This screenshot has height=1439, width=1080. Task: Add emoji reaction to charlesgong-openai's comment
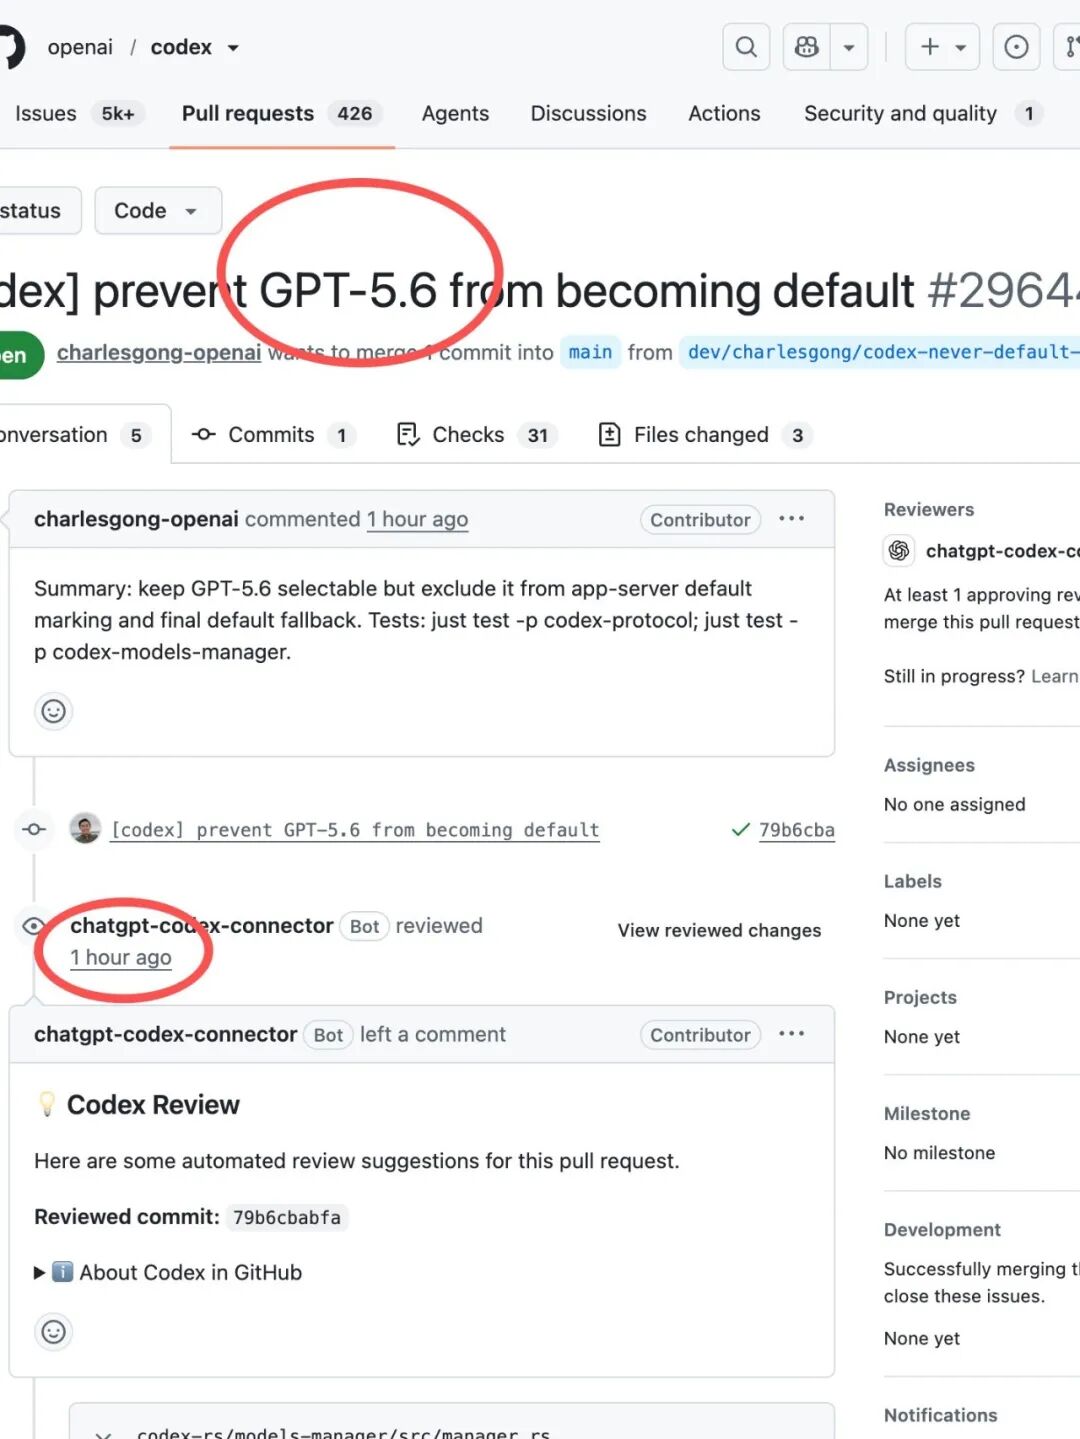54,711
